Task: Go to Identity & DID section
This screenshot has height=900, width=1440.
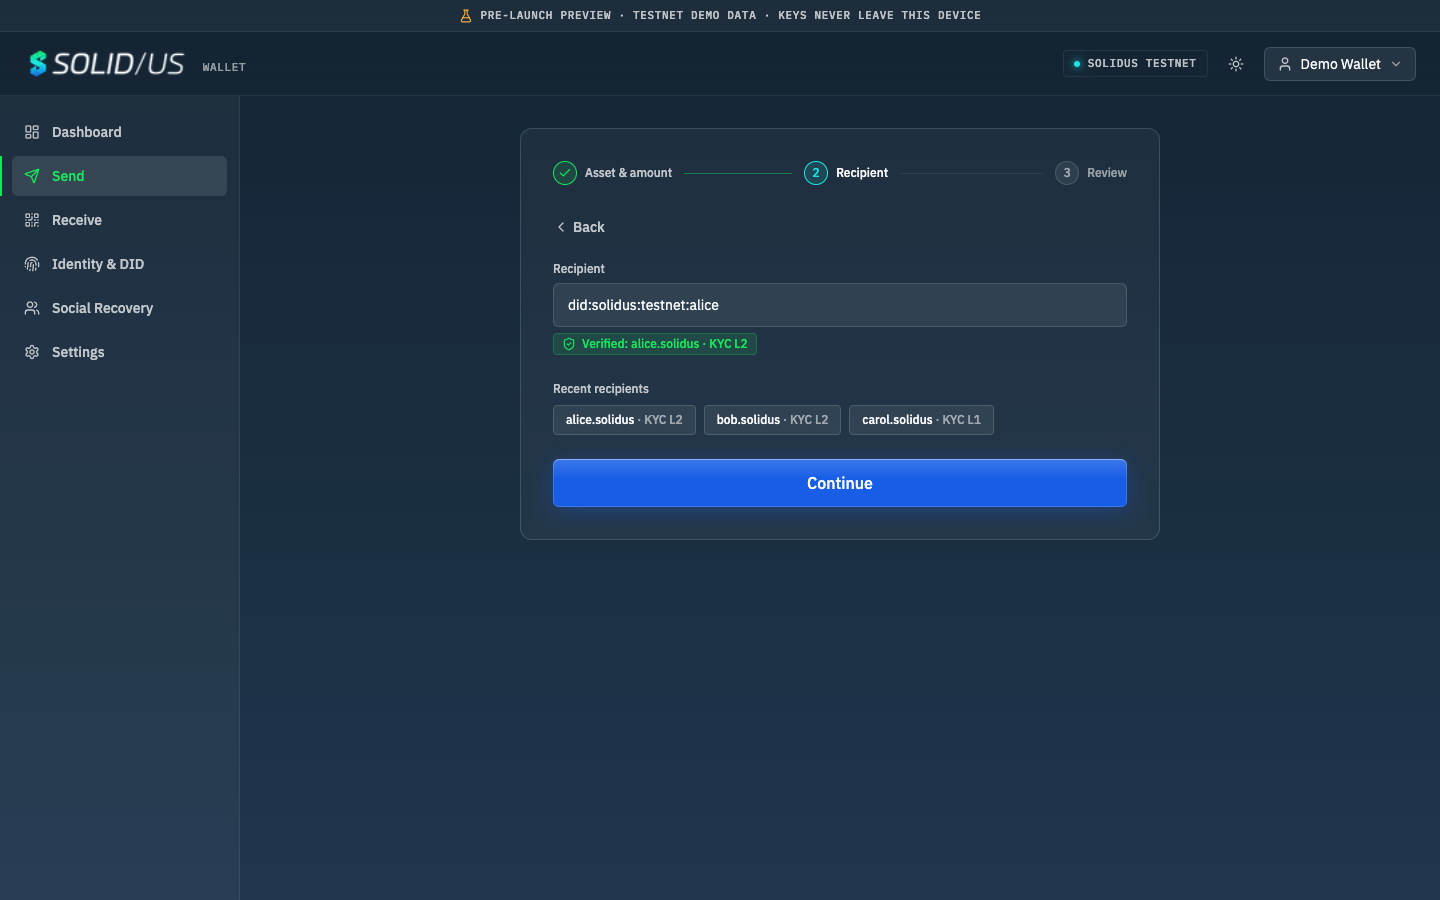Action: [x=119, y=264]
